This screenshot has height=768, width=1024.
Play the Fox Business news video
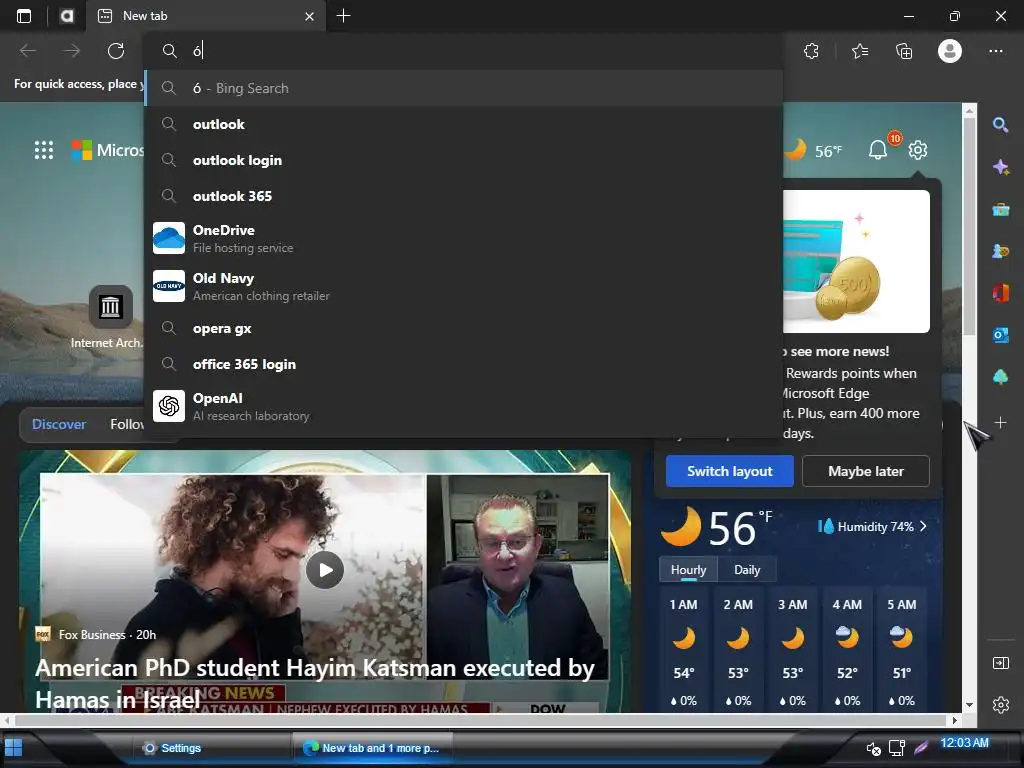pyautogui.click(x=325, y=570)
